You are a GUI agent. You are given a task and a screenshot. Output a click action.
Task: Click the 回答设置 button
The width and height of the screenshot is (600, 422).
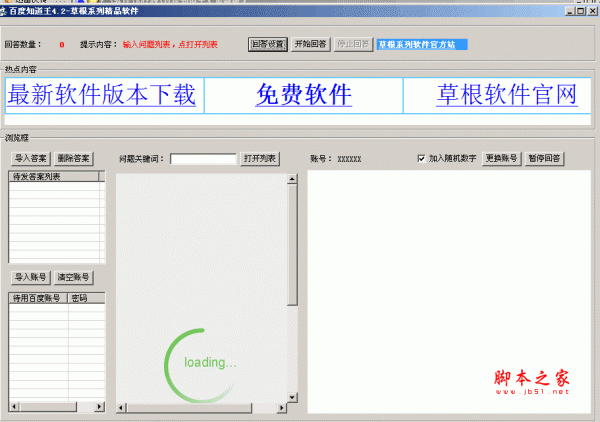(267, 44)
